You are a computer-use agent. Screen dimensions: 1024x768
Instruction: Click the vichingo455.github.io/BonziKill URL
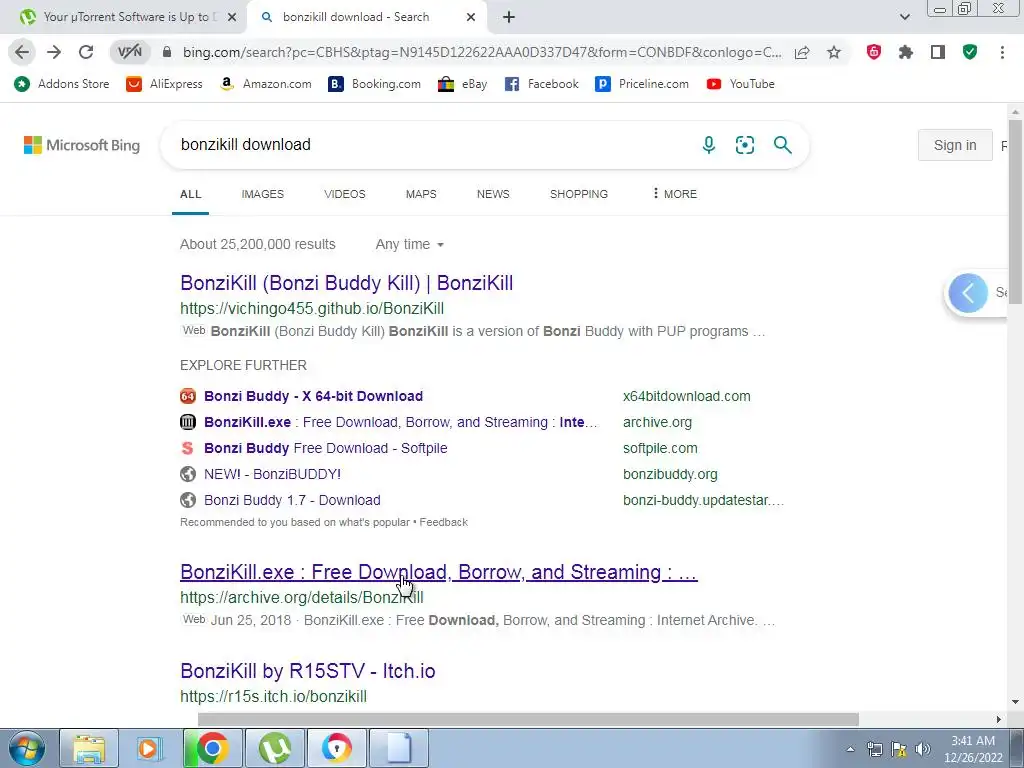click(x=312, y=309)
